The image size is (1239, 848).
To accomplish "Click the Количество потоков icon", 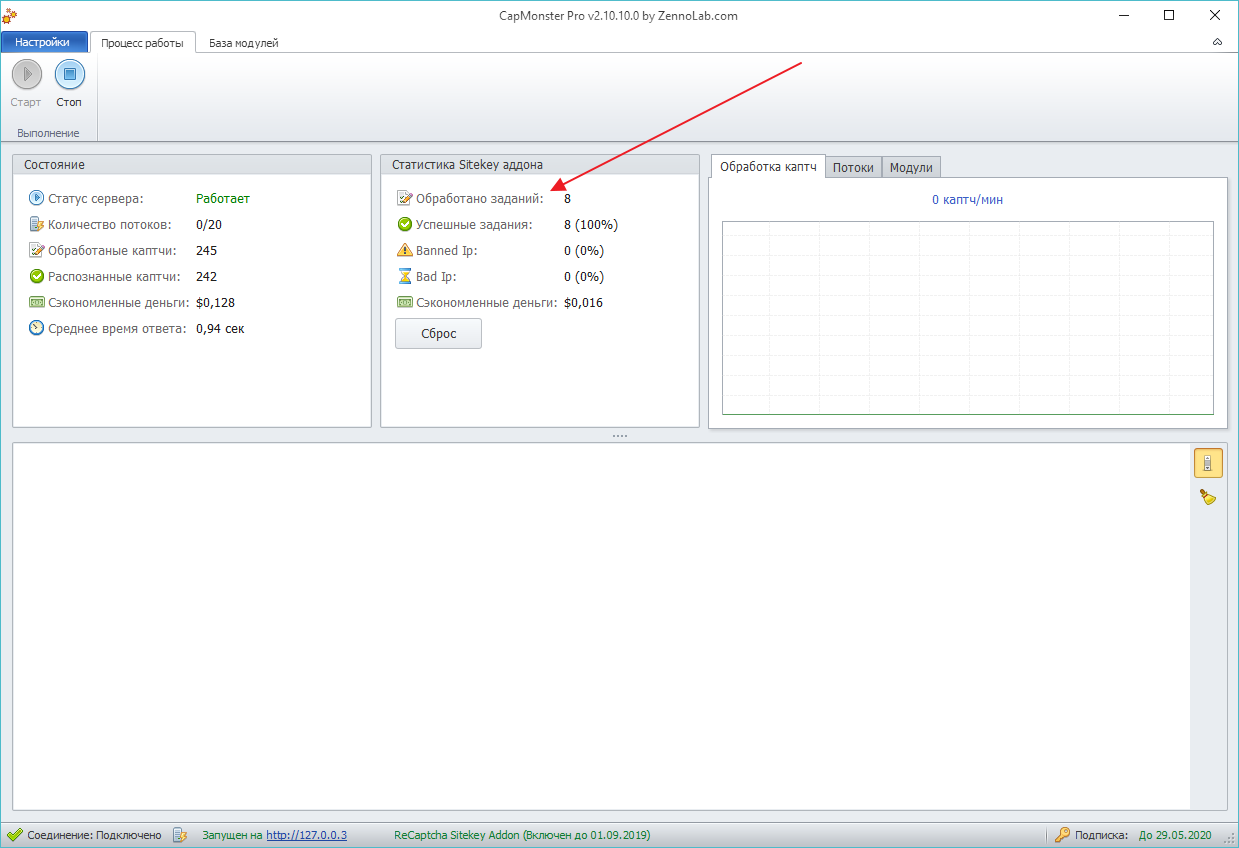I will tap(37, 224).
